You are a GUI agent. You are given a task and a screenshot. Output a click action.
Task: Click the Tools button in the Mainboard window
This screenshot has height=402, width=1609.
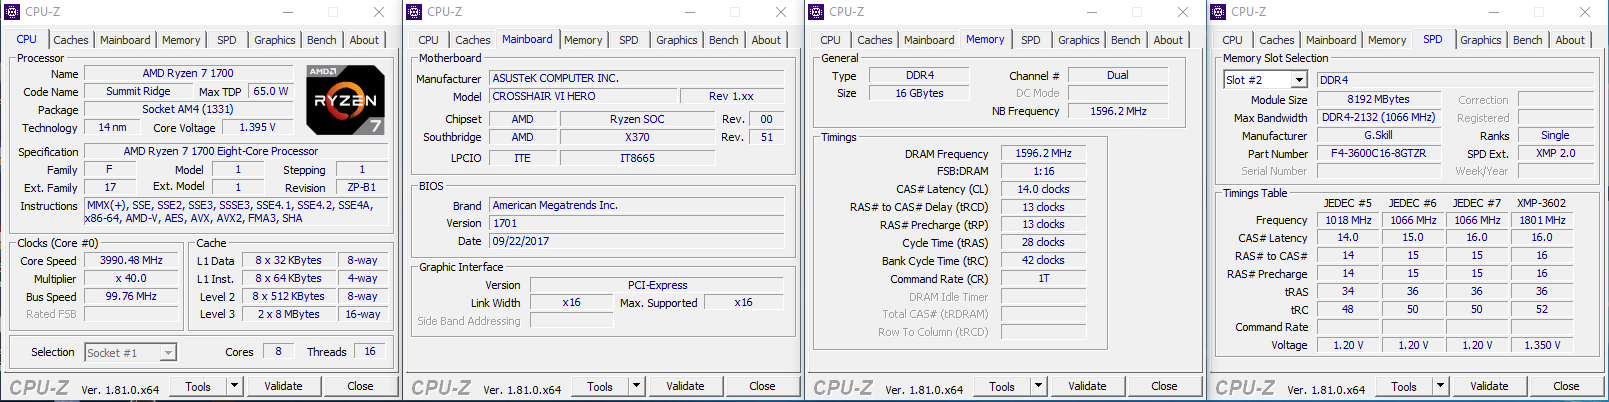tap(600, 386)
